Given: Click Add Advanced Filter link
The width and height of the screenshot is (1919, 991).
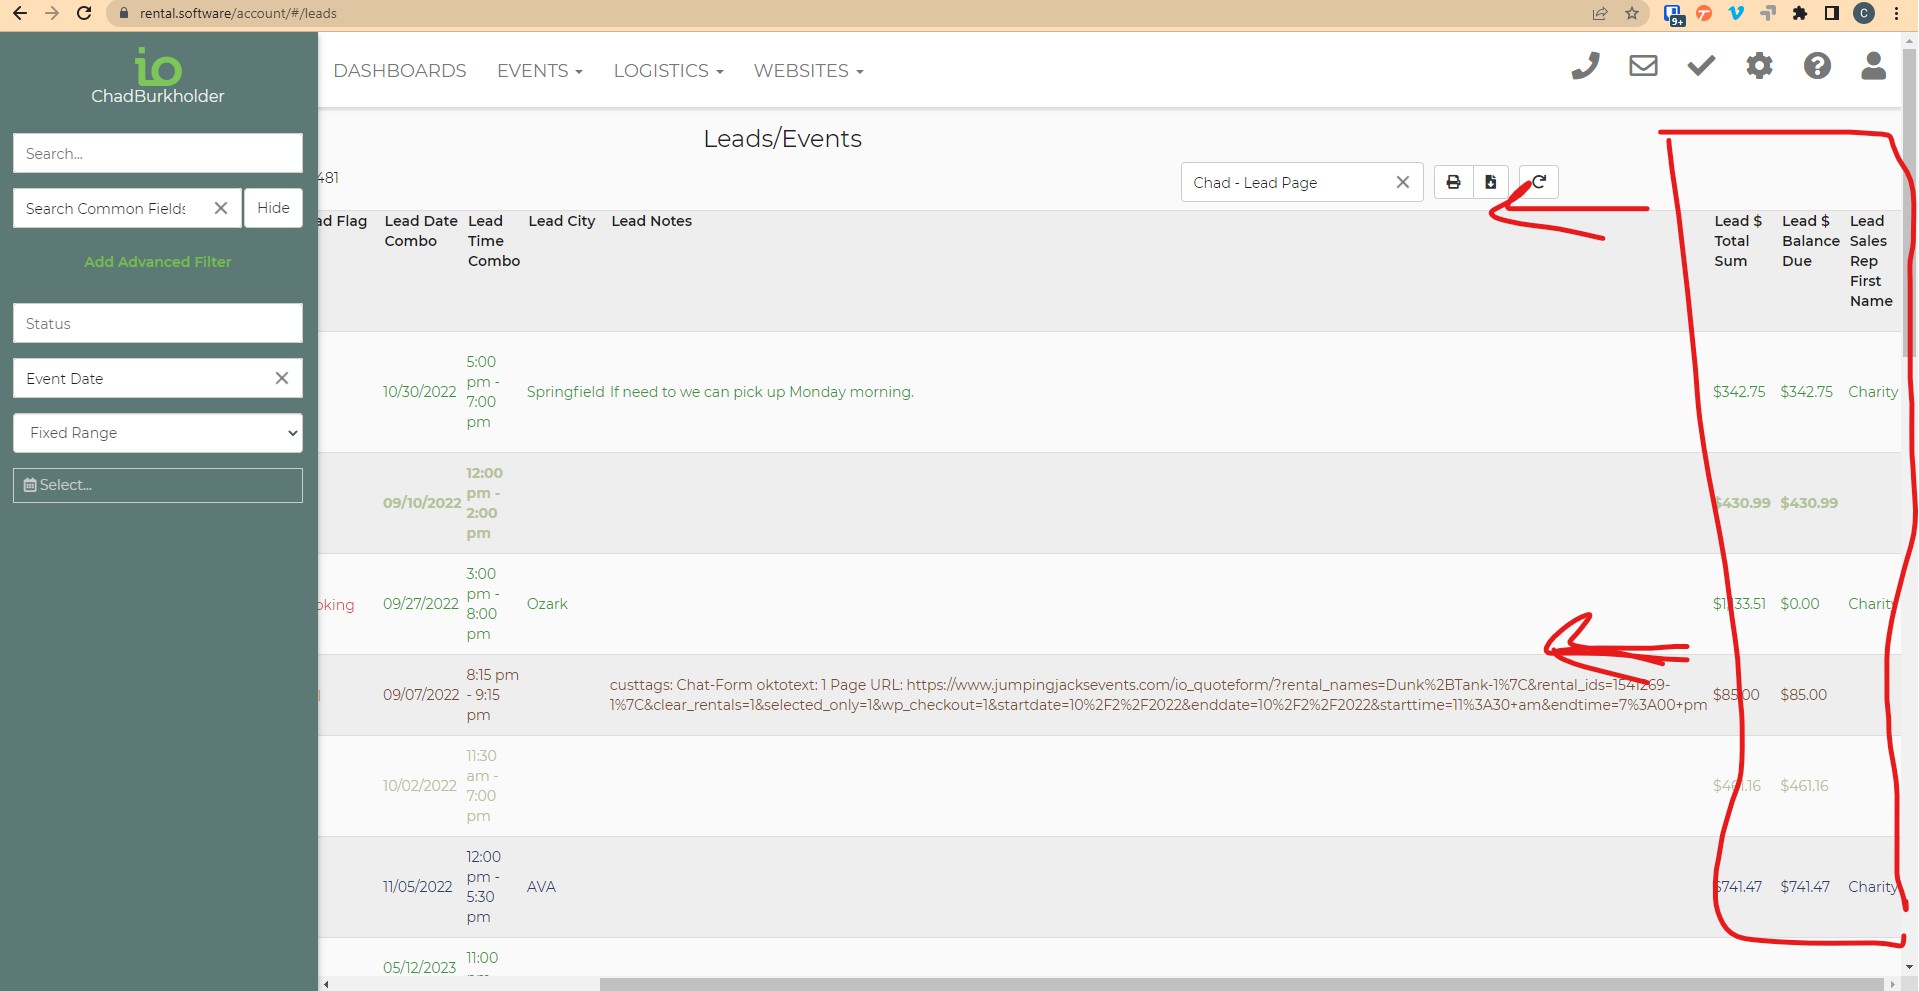Looking at the screenshot, I should coord(158,262).
